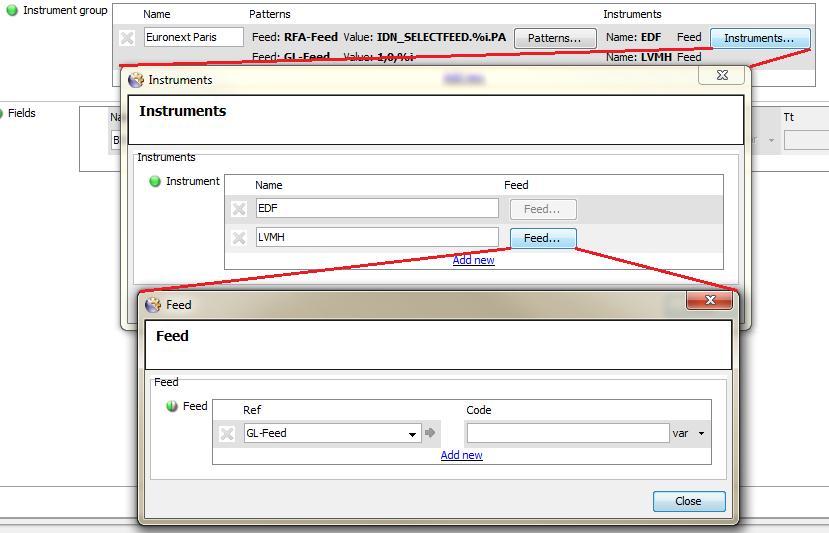Click the Code input field
The image size is (829, 533).
coord(567,433)
